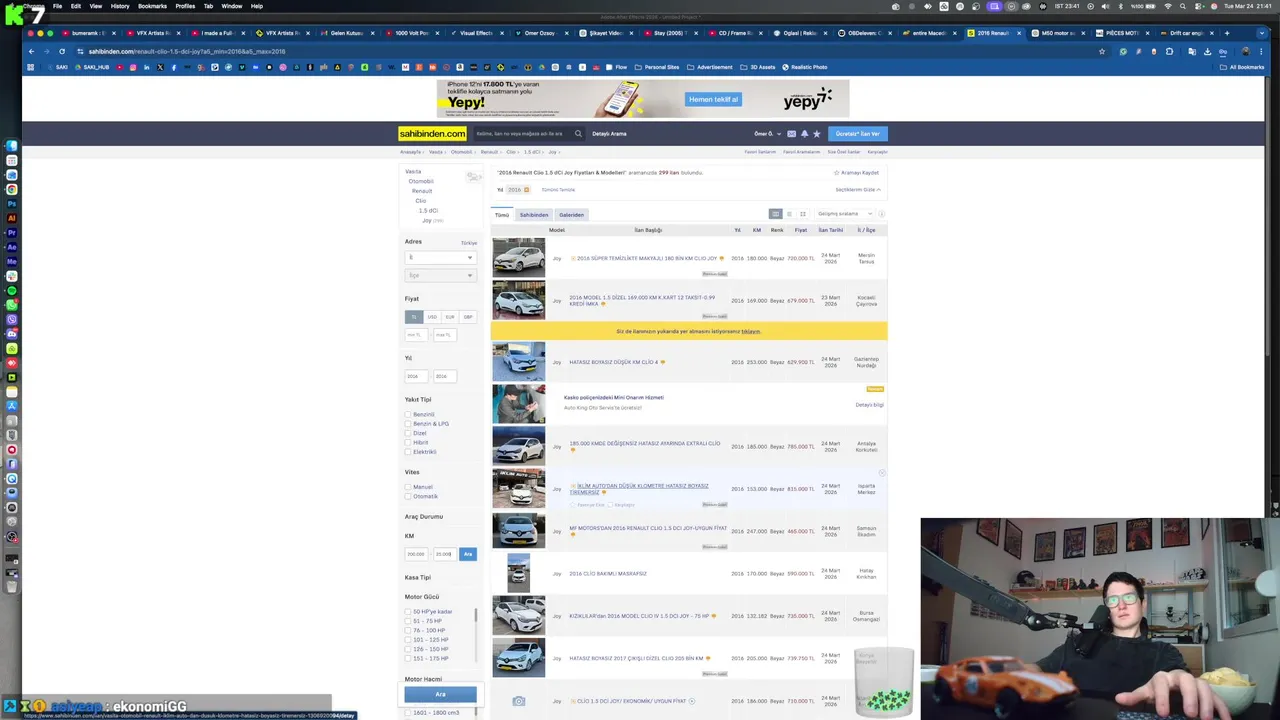Screen dimensions: 1280x720
Task: Sort by the Fiyat column header
Action: click(x=801, y=230)
